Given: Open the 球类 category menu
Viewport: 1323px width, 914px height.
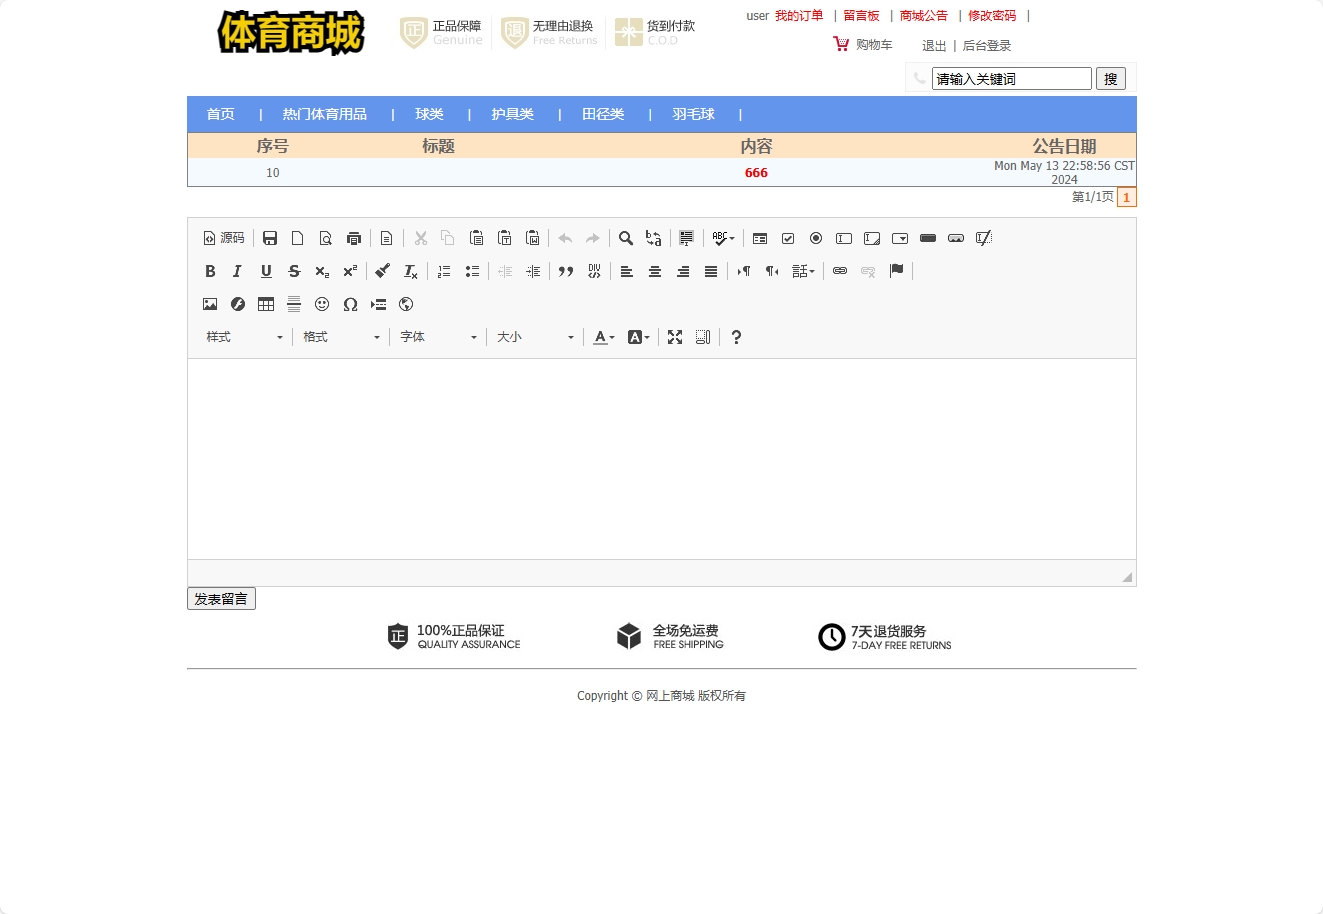Looking at the screenshot, I should [x=429, y=114].
